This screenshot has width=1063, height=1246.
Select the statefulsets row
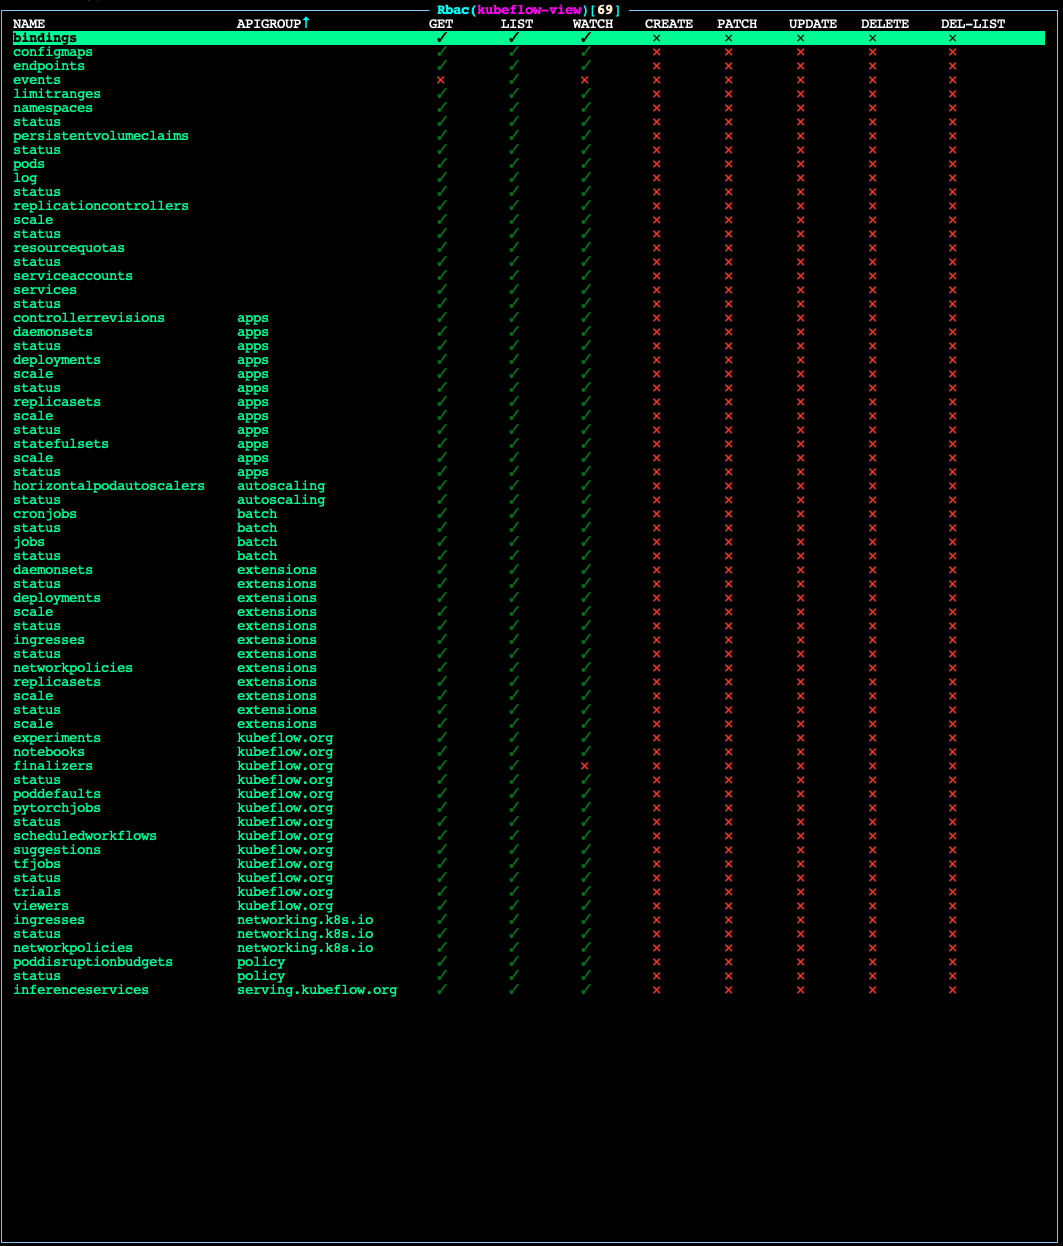click(529, 444)
